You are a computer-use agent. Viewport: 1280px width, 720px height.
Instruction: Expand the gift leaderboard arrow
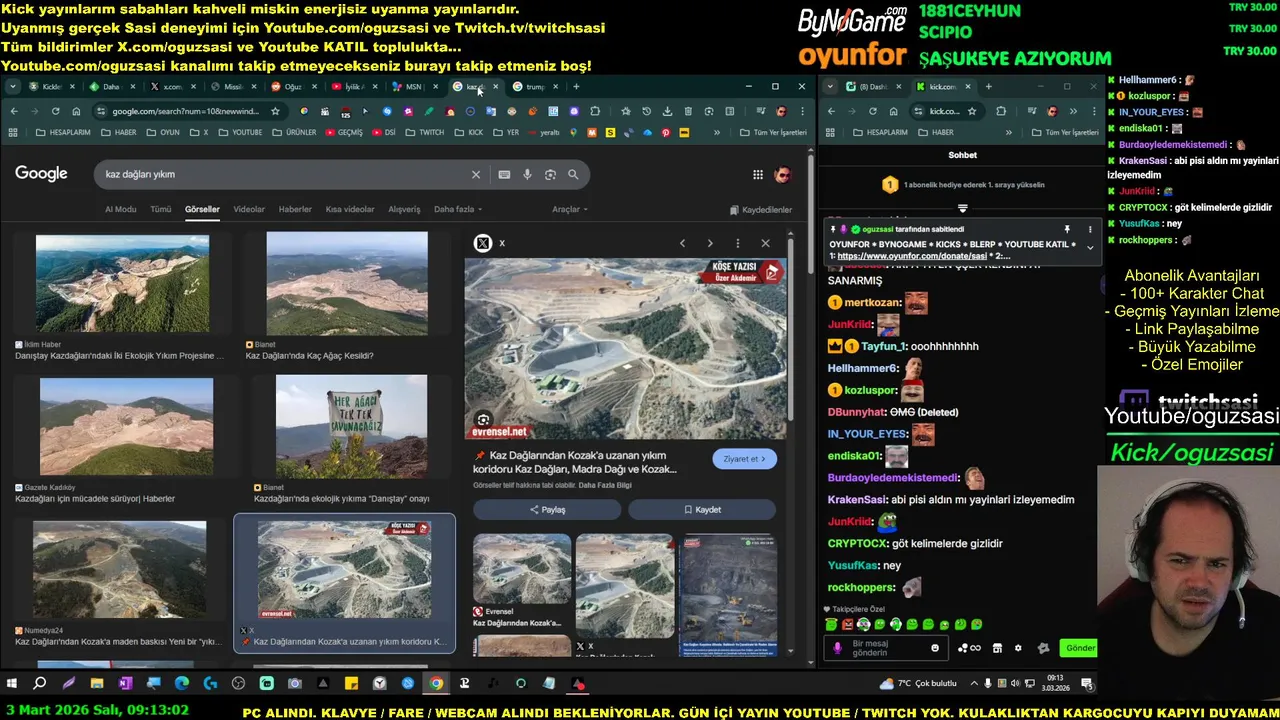pyautogui.click(x=963, y=208)
